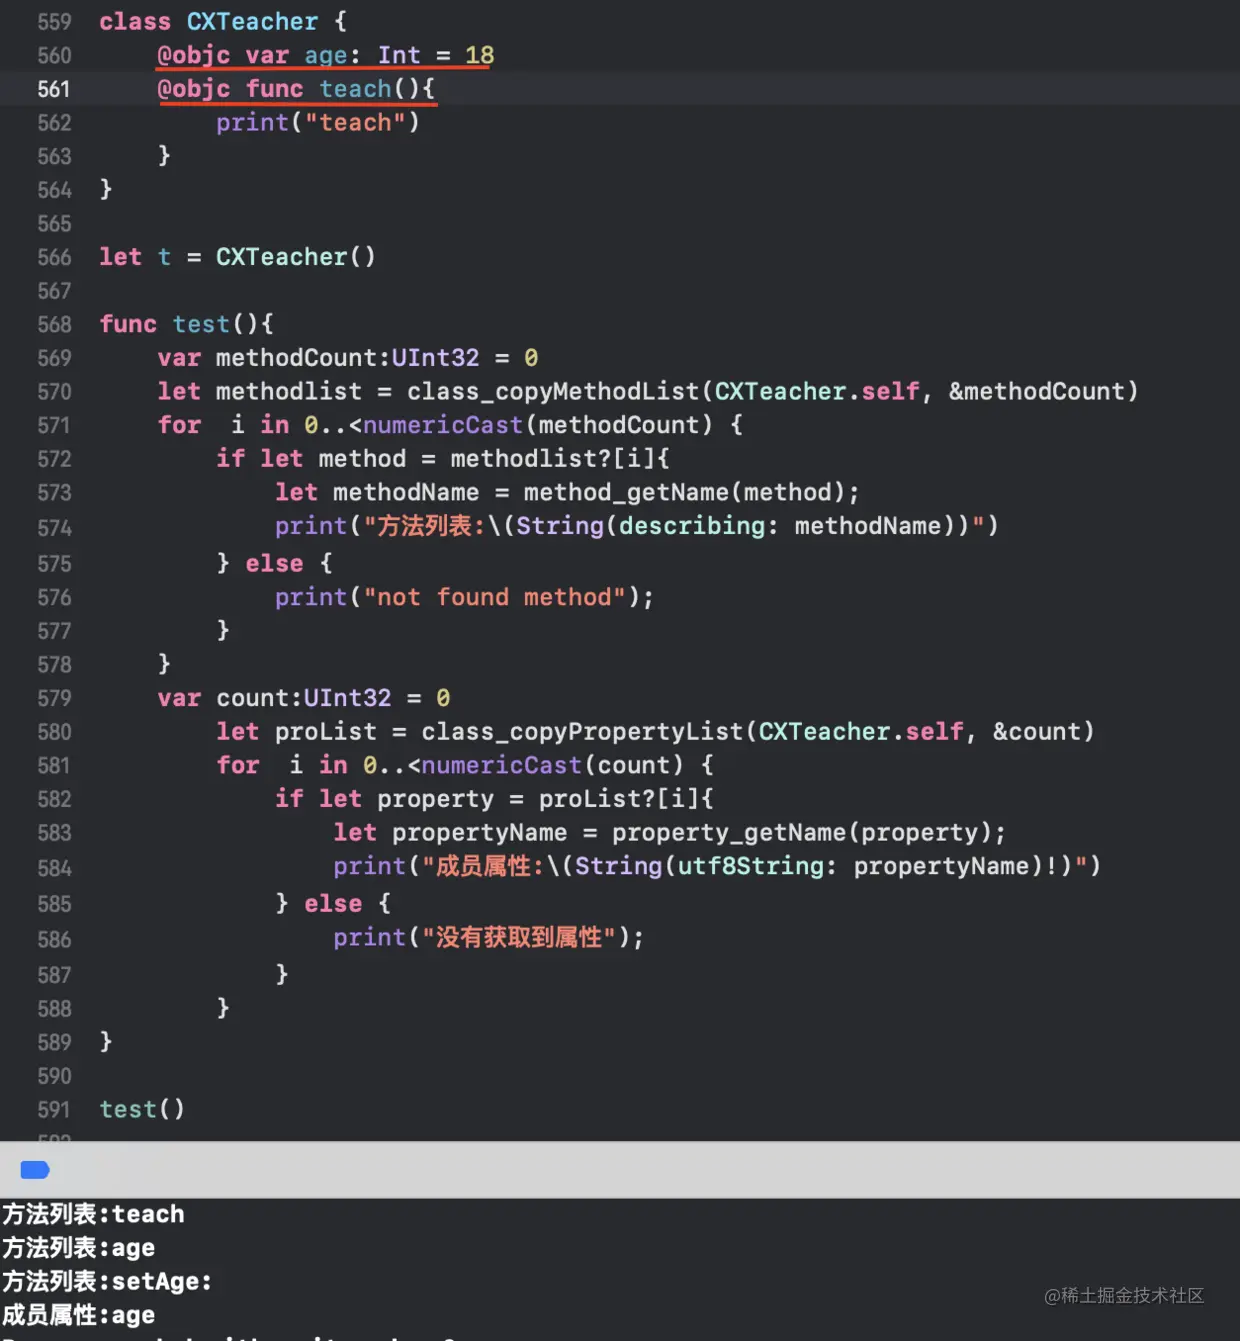Click console output '方法列表:teach'
The height and width of the screenshot is (1341, 1240).
(93, 1214)
